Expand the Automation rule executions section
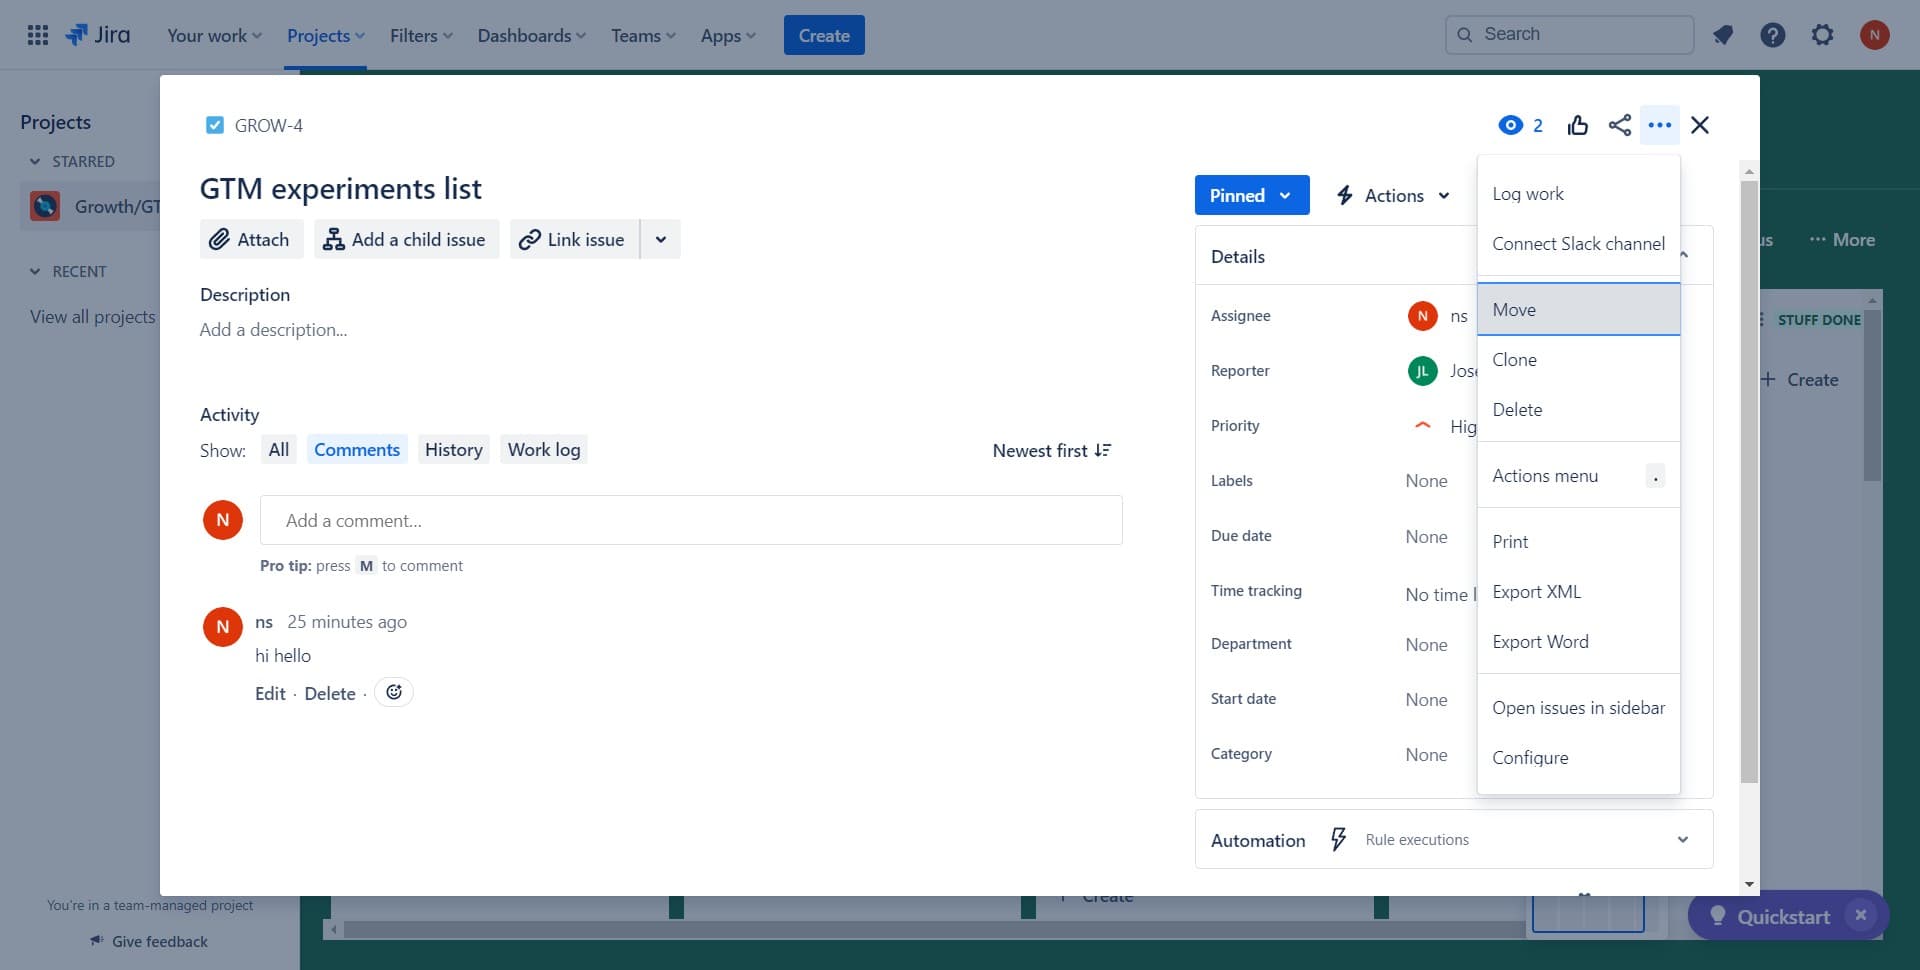1920x970 pixels. coord(1682,840)
